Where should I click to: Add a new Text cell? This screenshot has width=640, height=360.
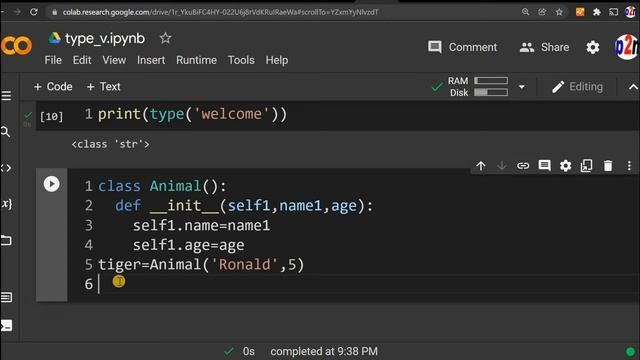point(104,87)
